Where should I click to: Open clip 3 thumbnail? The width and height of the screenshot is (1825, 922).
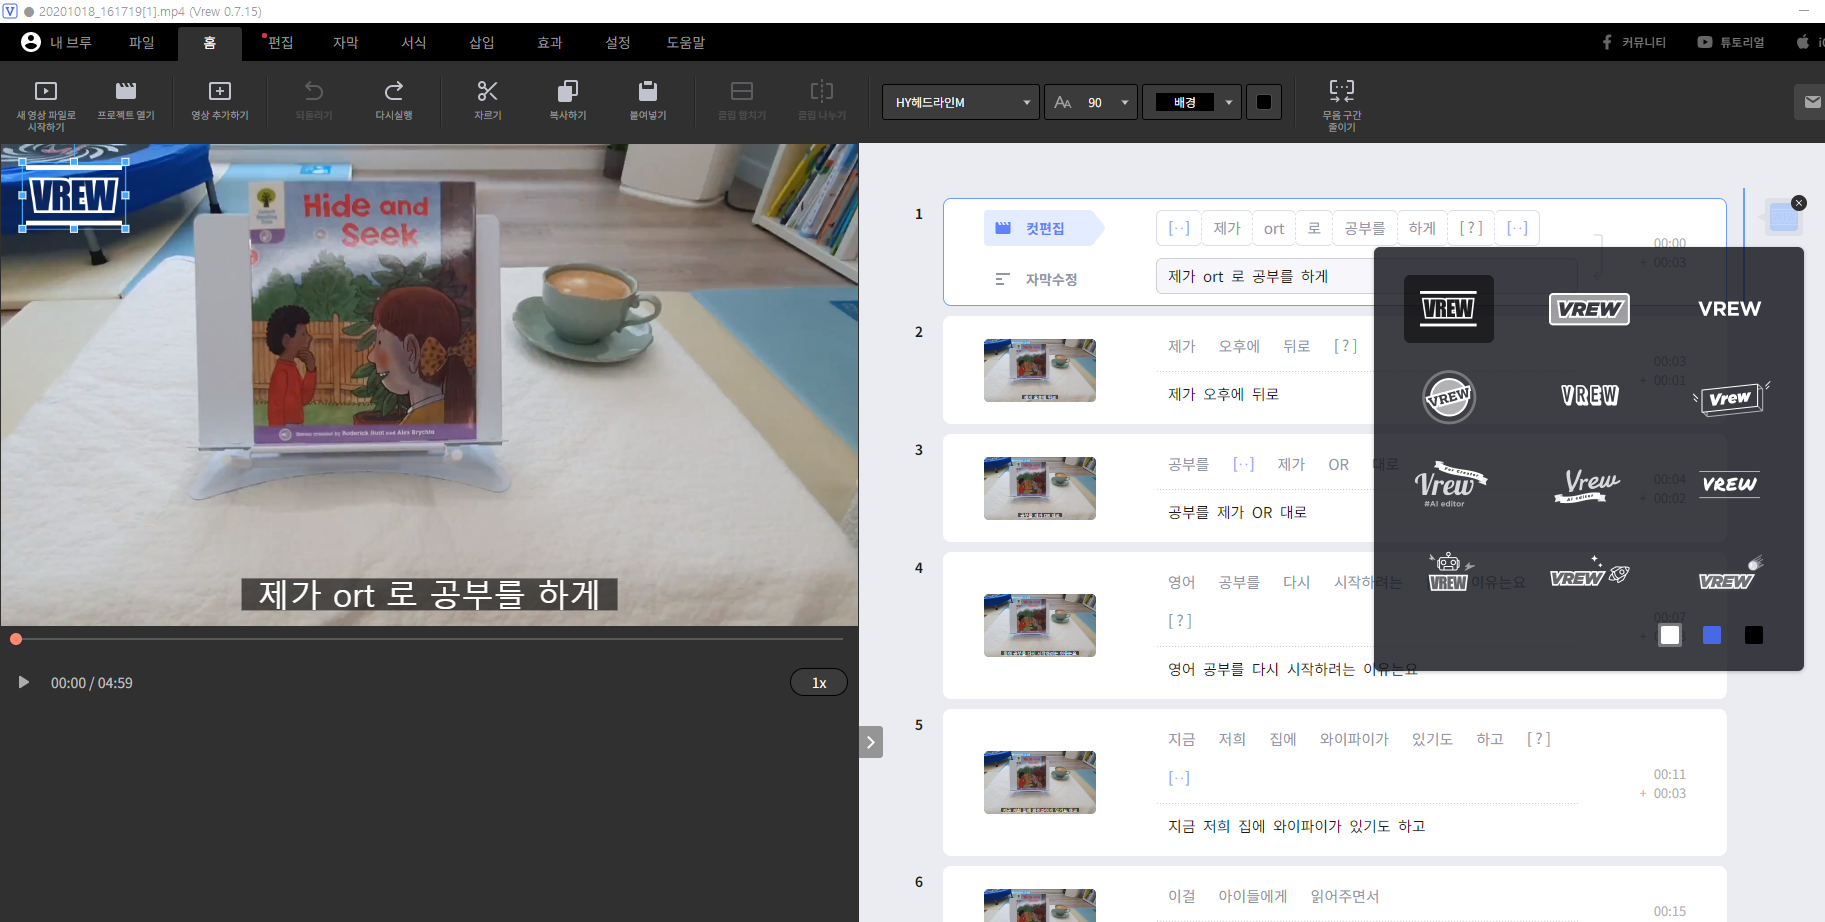tap(1040, 488)
